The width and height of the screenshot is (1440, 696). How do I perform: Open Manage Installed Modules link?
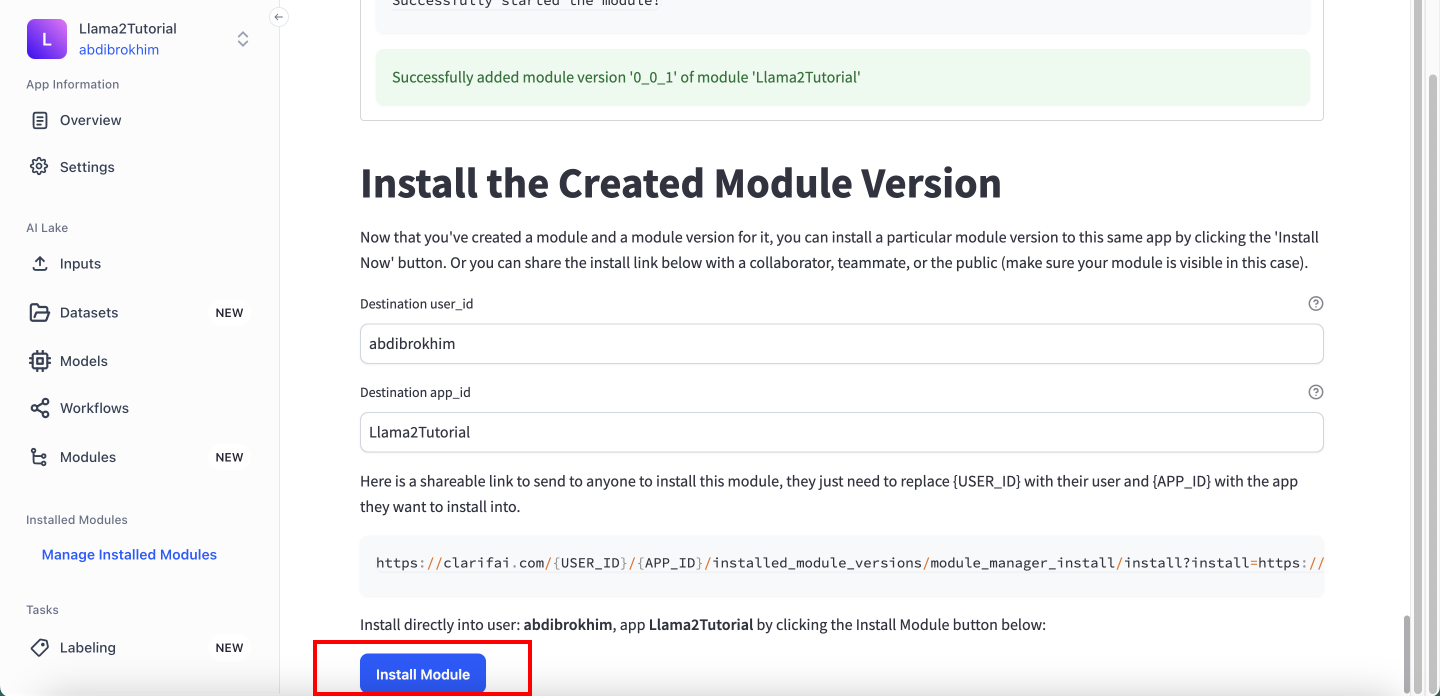tap(129, 554)
